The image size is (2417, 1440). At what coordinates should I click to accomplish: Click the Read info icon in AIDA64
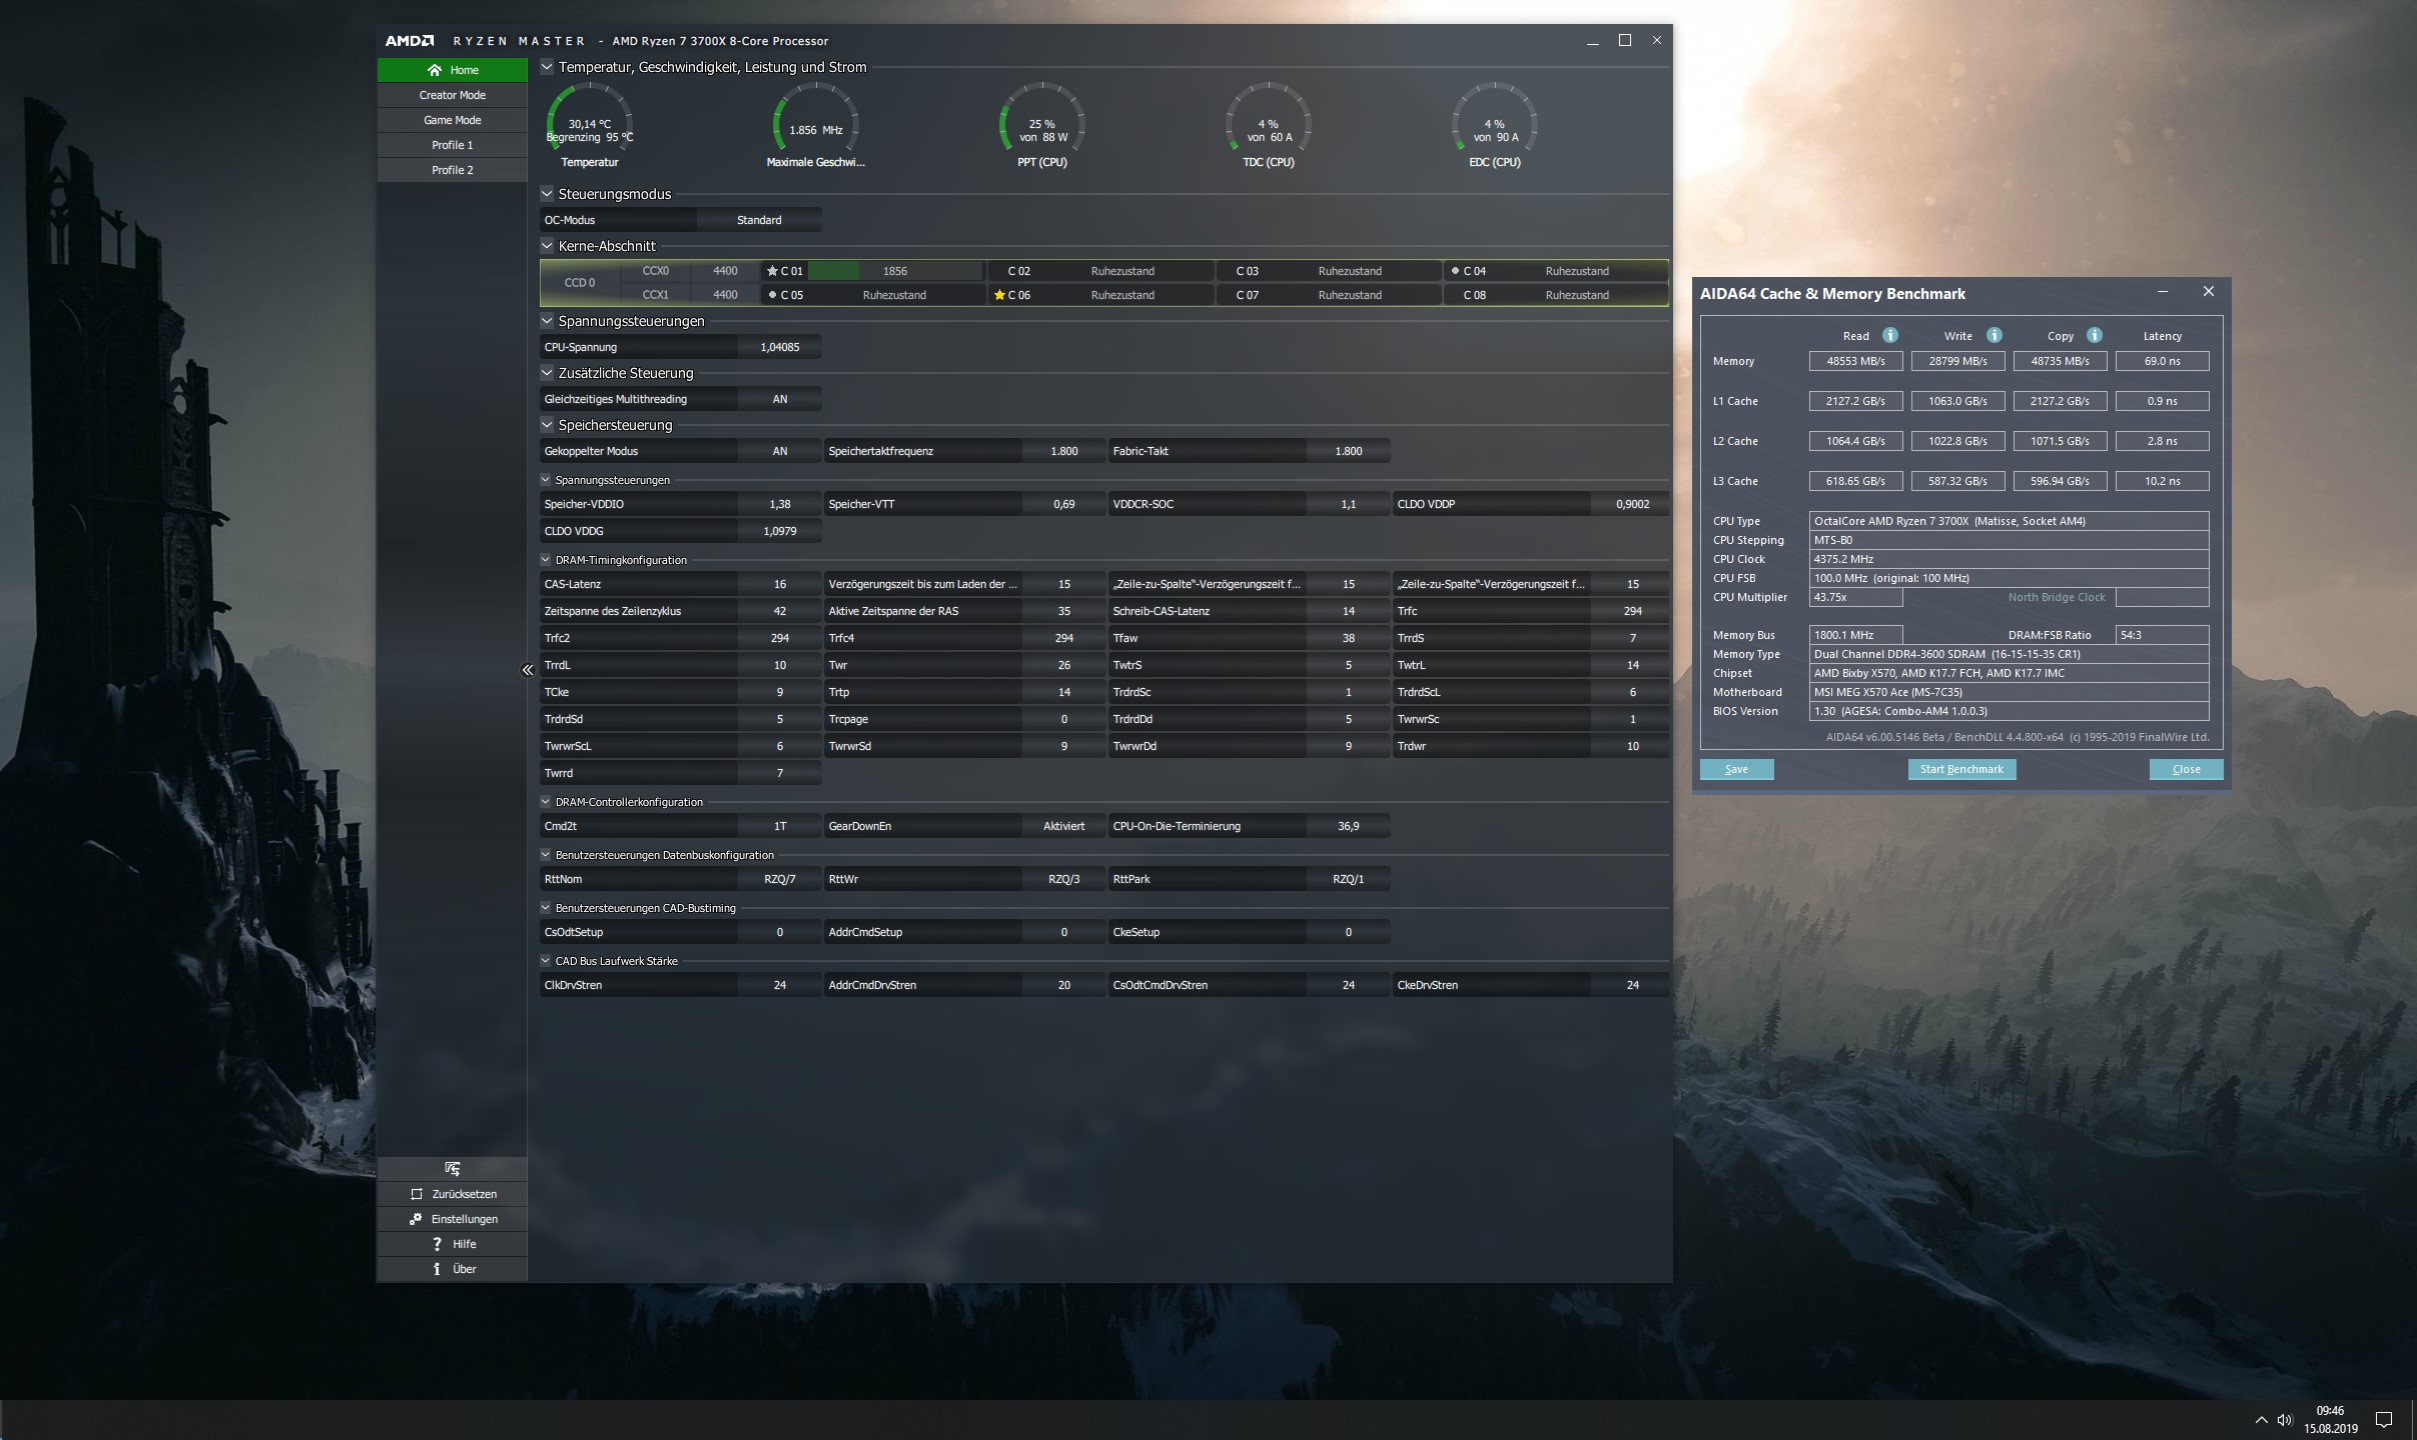(1890, 335)
